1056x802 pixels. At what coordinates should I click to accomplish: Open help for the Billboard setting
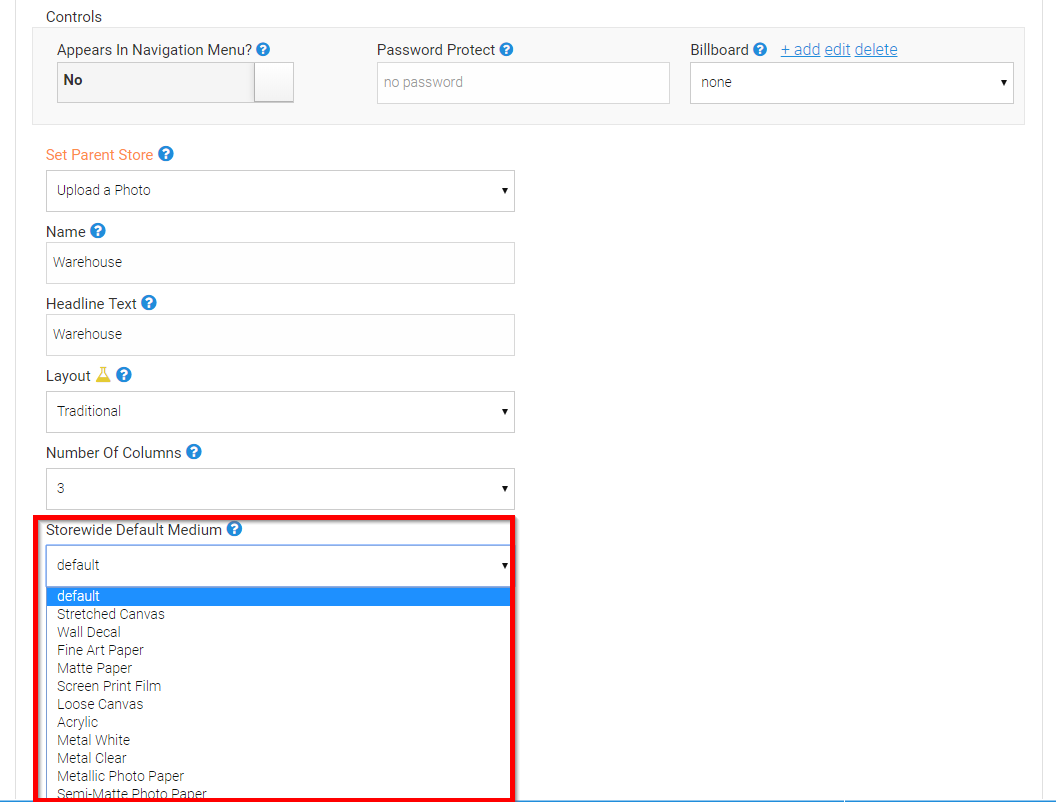(x=761, y=49)
